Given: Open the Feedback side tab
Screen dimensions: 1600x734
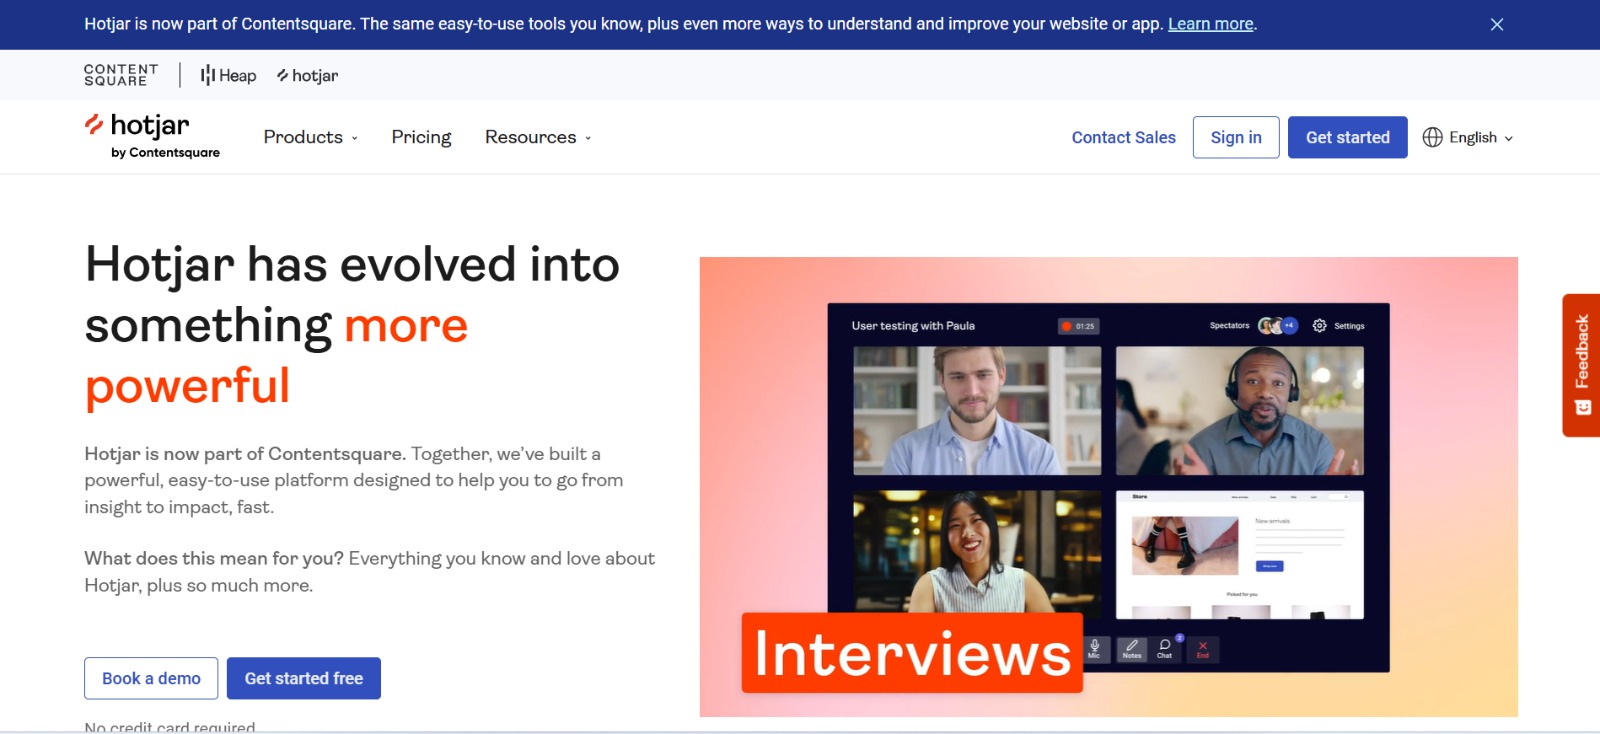Looking at the screenshot, I should (1581, 365).
